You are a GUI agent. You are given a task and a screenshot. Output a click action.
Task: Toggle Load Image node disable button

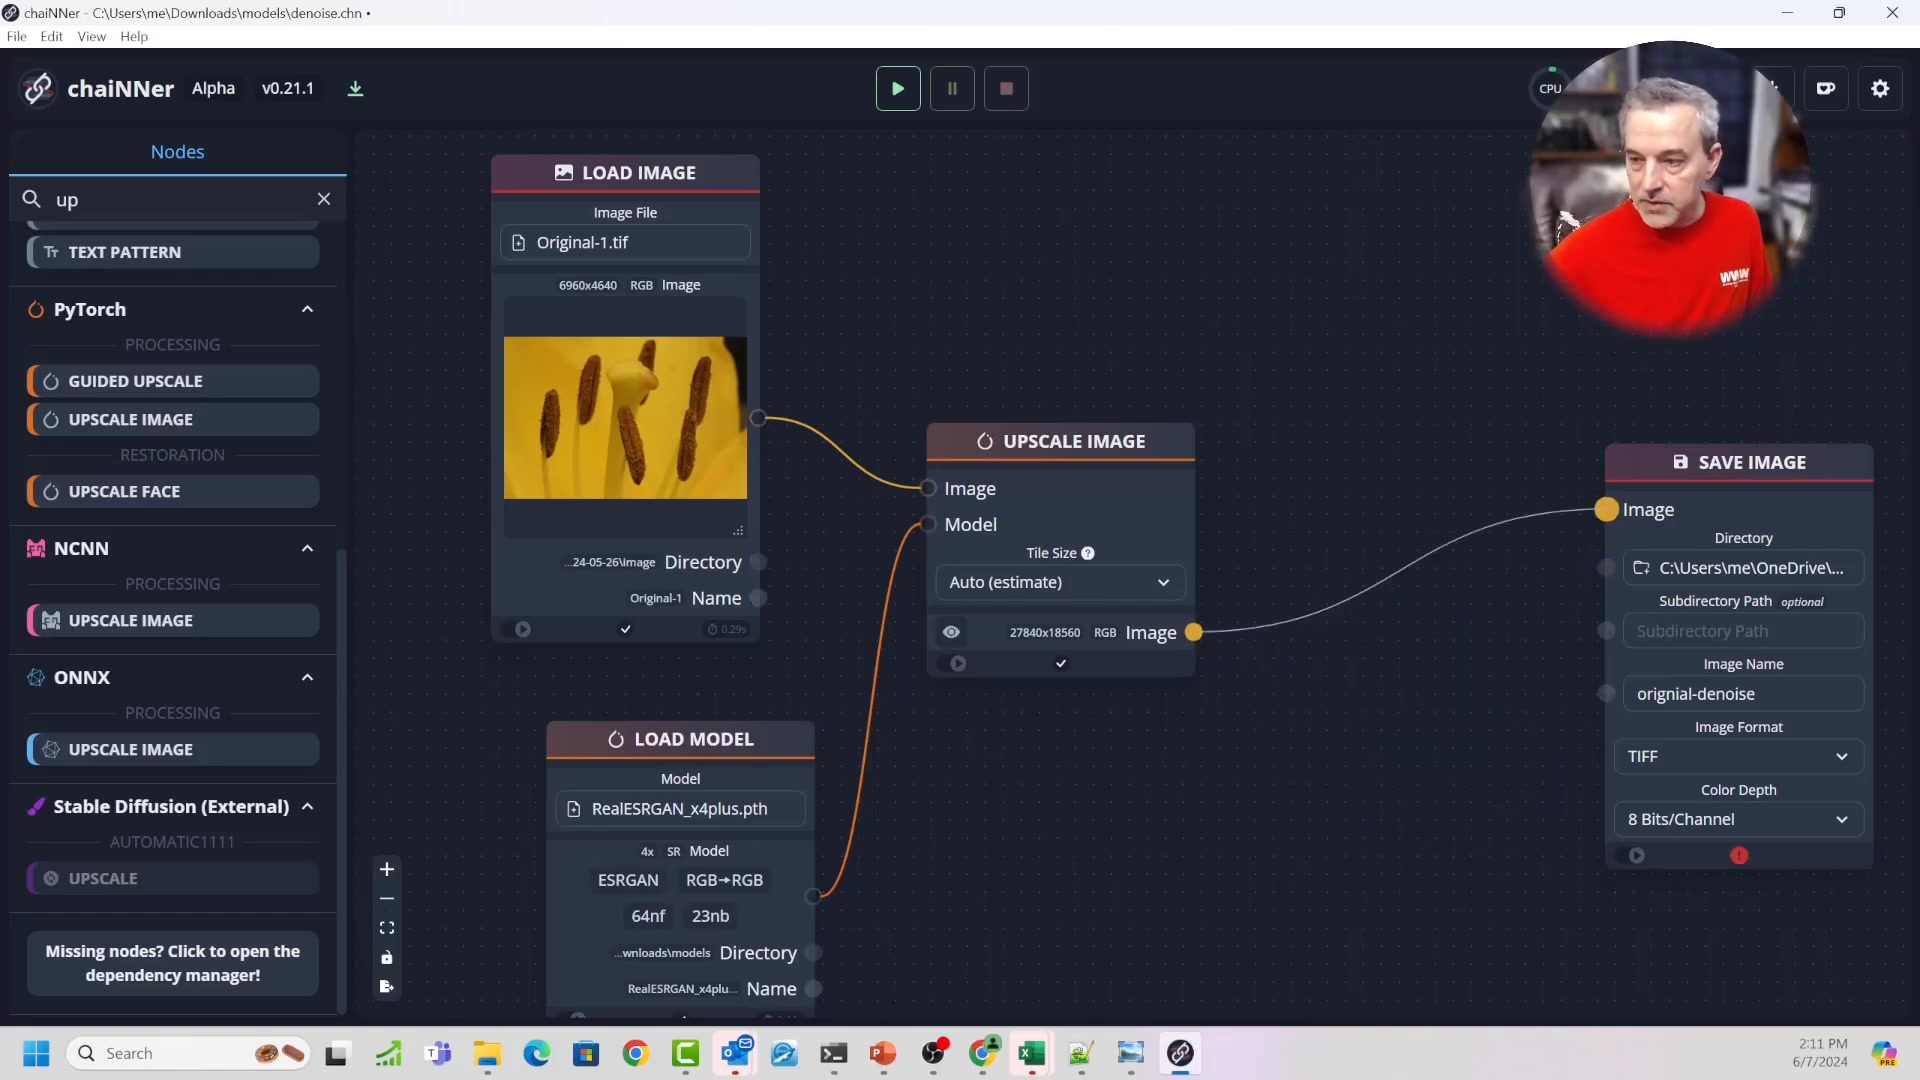[x=522, y=629]
